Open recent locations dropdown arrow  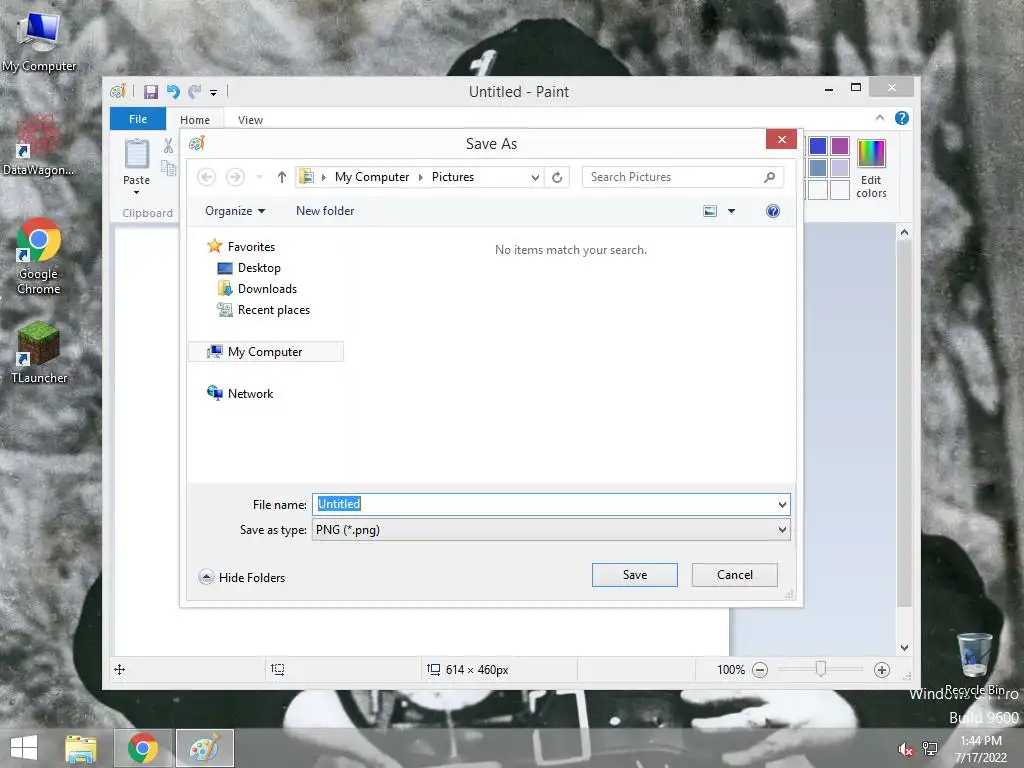[x=259, y=177]
